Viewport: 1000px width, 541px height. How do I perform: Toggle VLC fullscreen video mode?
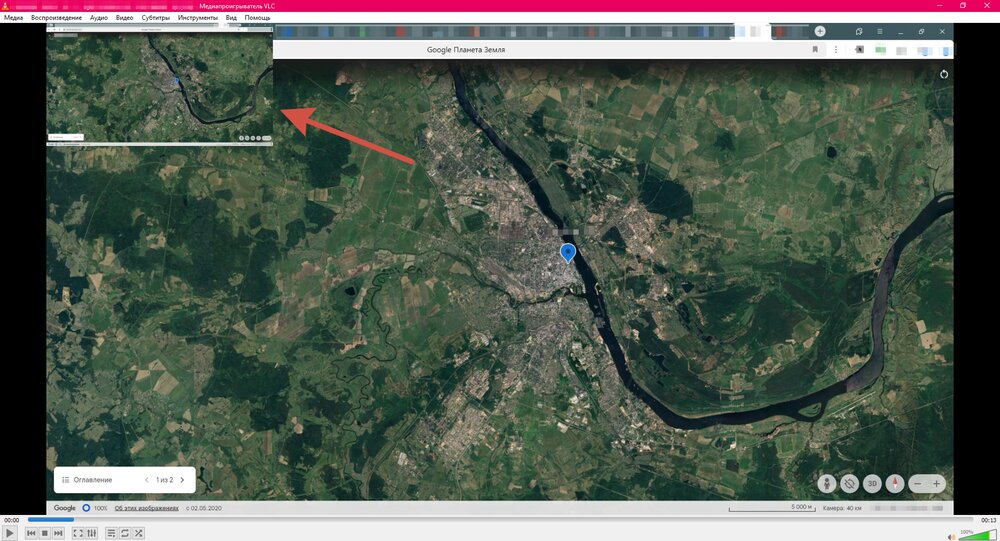78,533
